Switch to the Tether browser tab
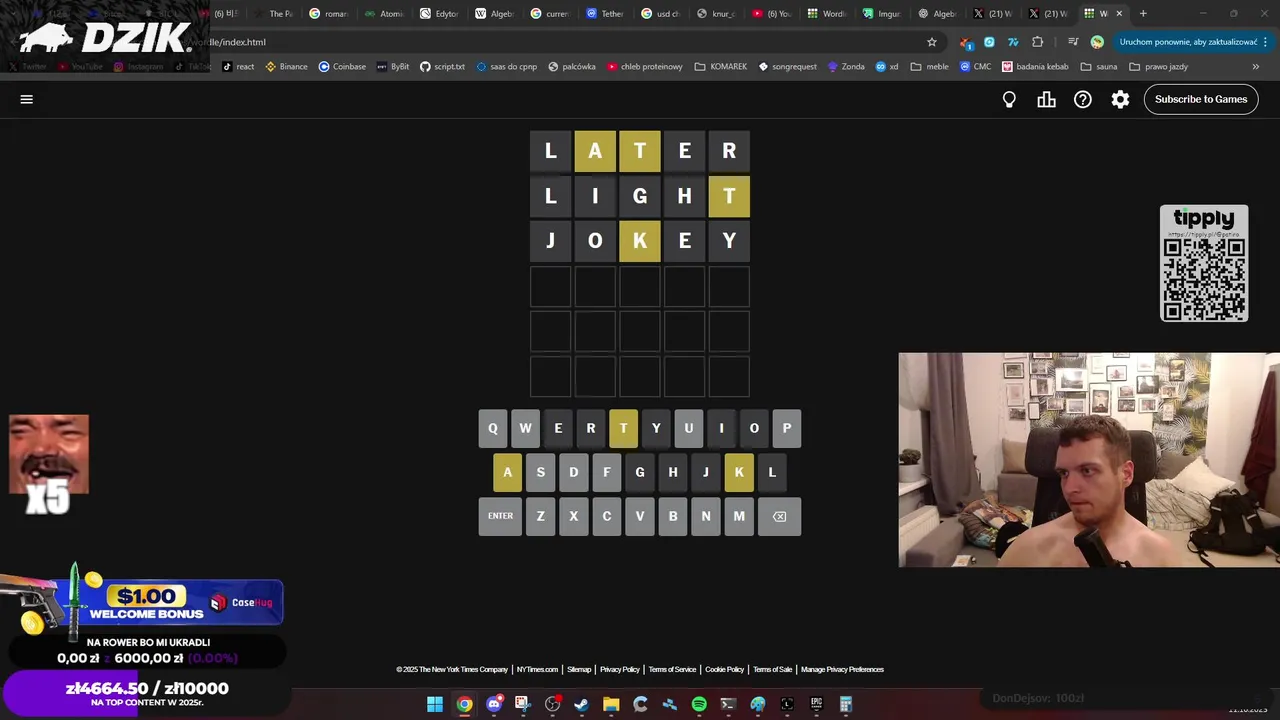 click(605, 13)
